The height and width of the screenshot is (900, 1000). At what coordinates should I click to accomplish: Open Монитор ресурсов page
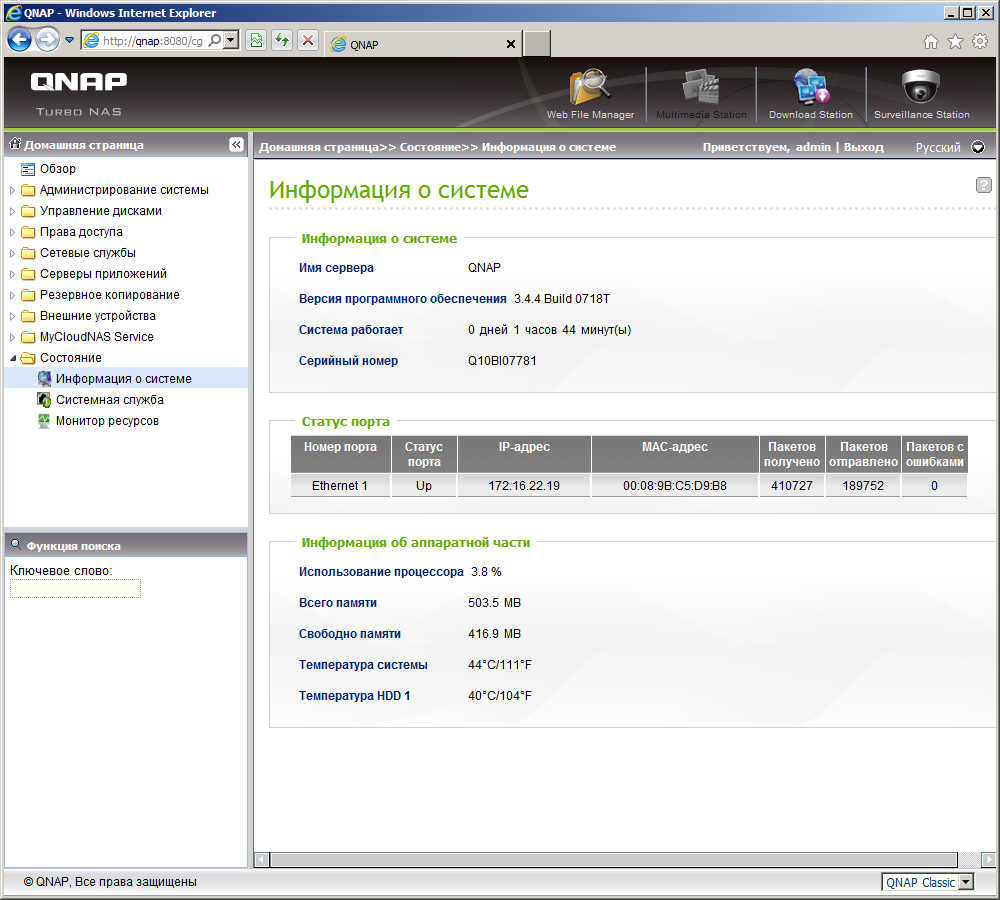(x=107, y=420)
